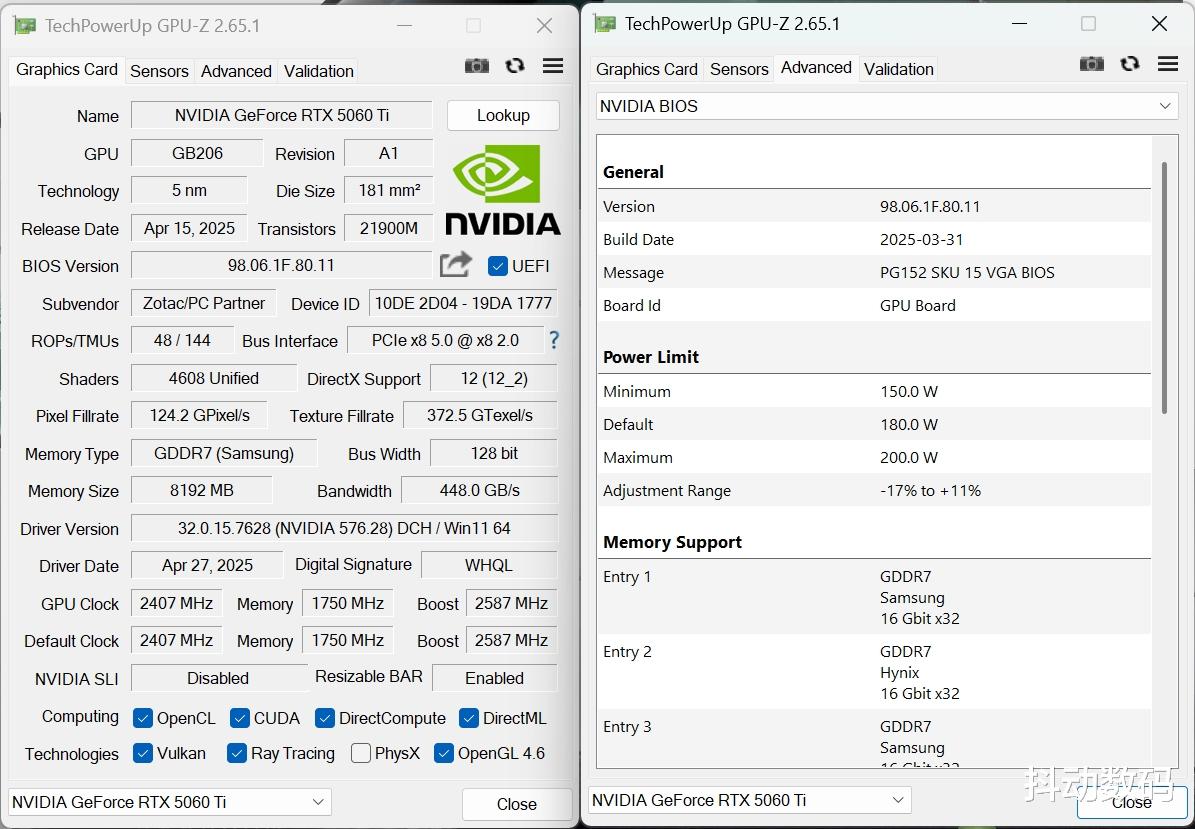1195x829 pixels.
Task: Switch to Advanced tab in left window
Action: (x=235, y=71)
